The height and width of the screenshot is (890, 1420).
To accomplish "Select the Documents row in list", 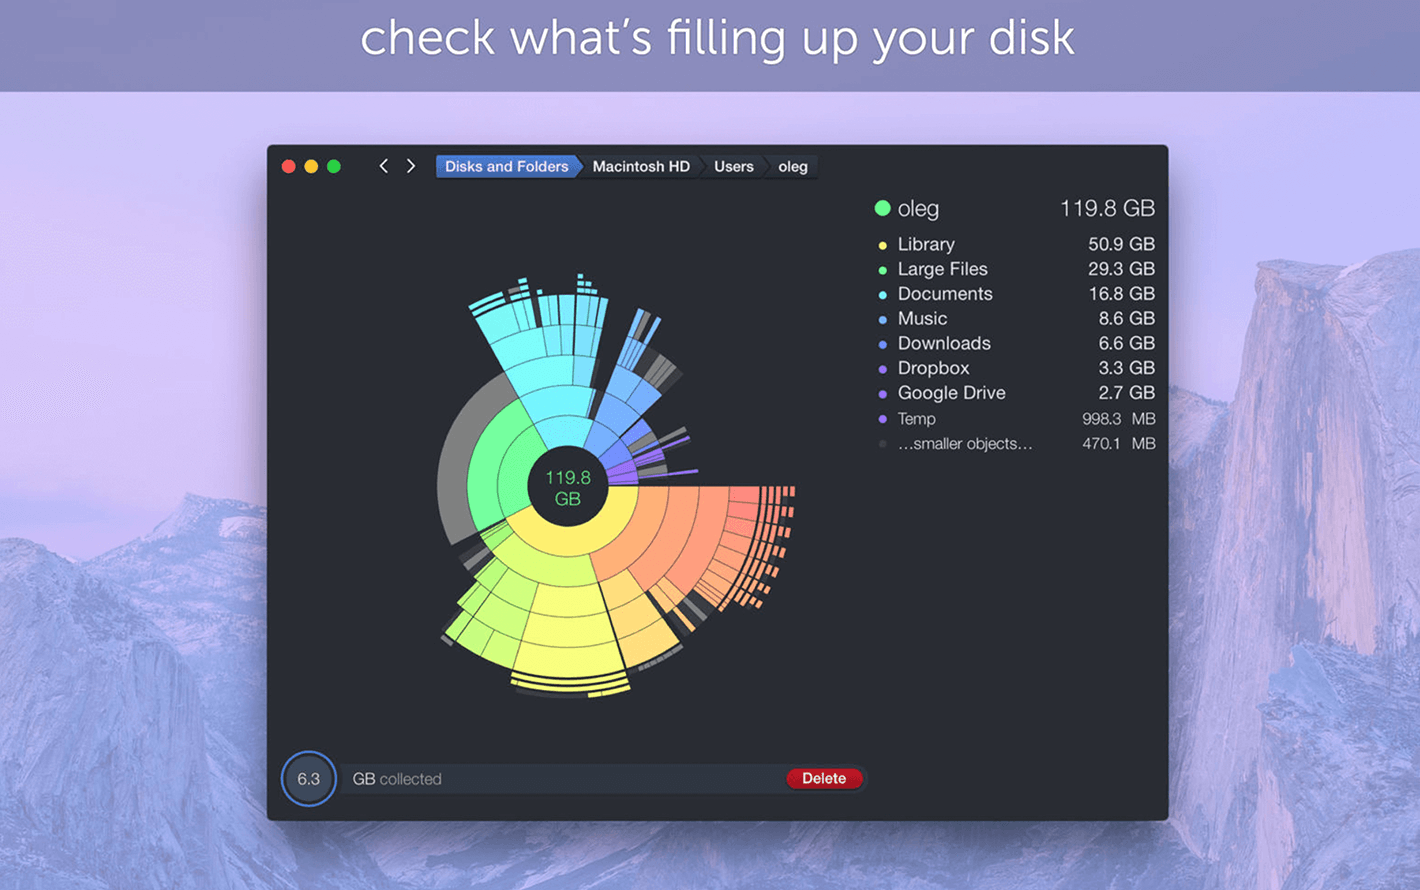I will (x=1016, y=294).
